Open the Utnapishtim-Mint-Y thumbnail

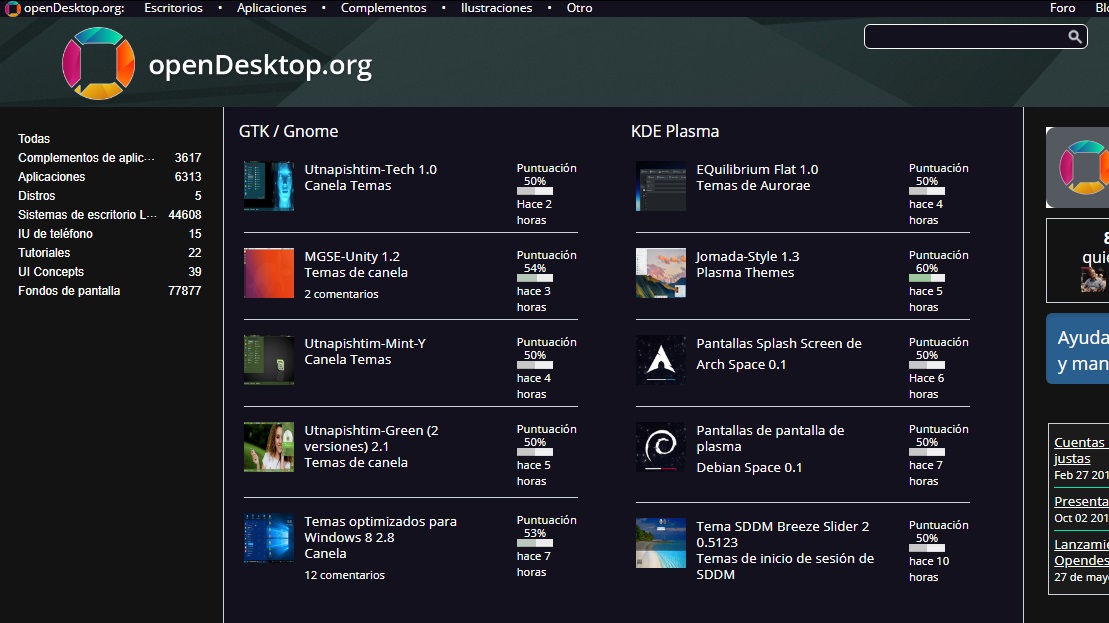tap(269, 360)
